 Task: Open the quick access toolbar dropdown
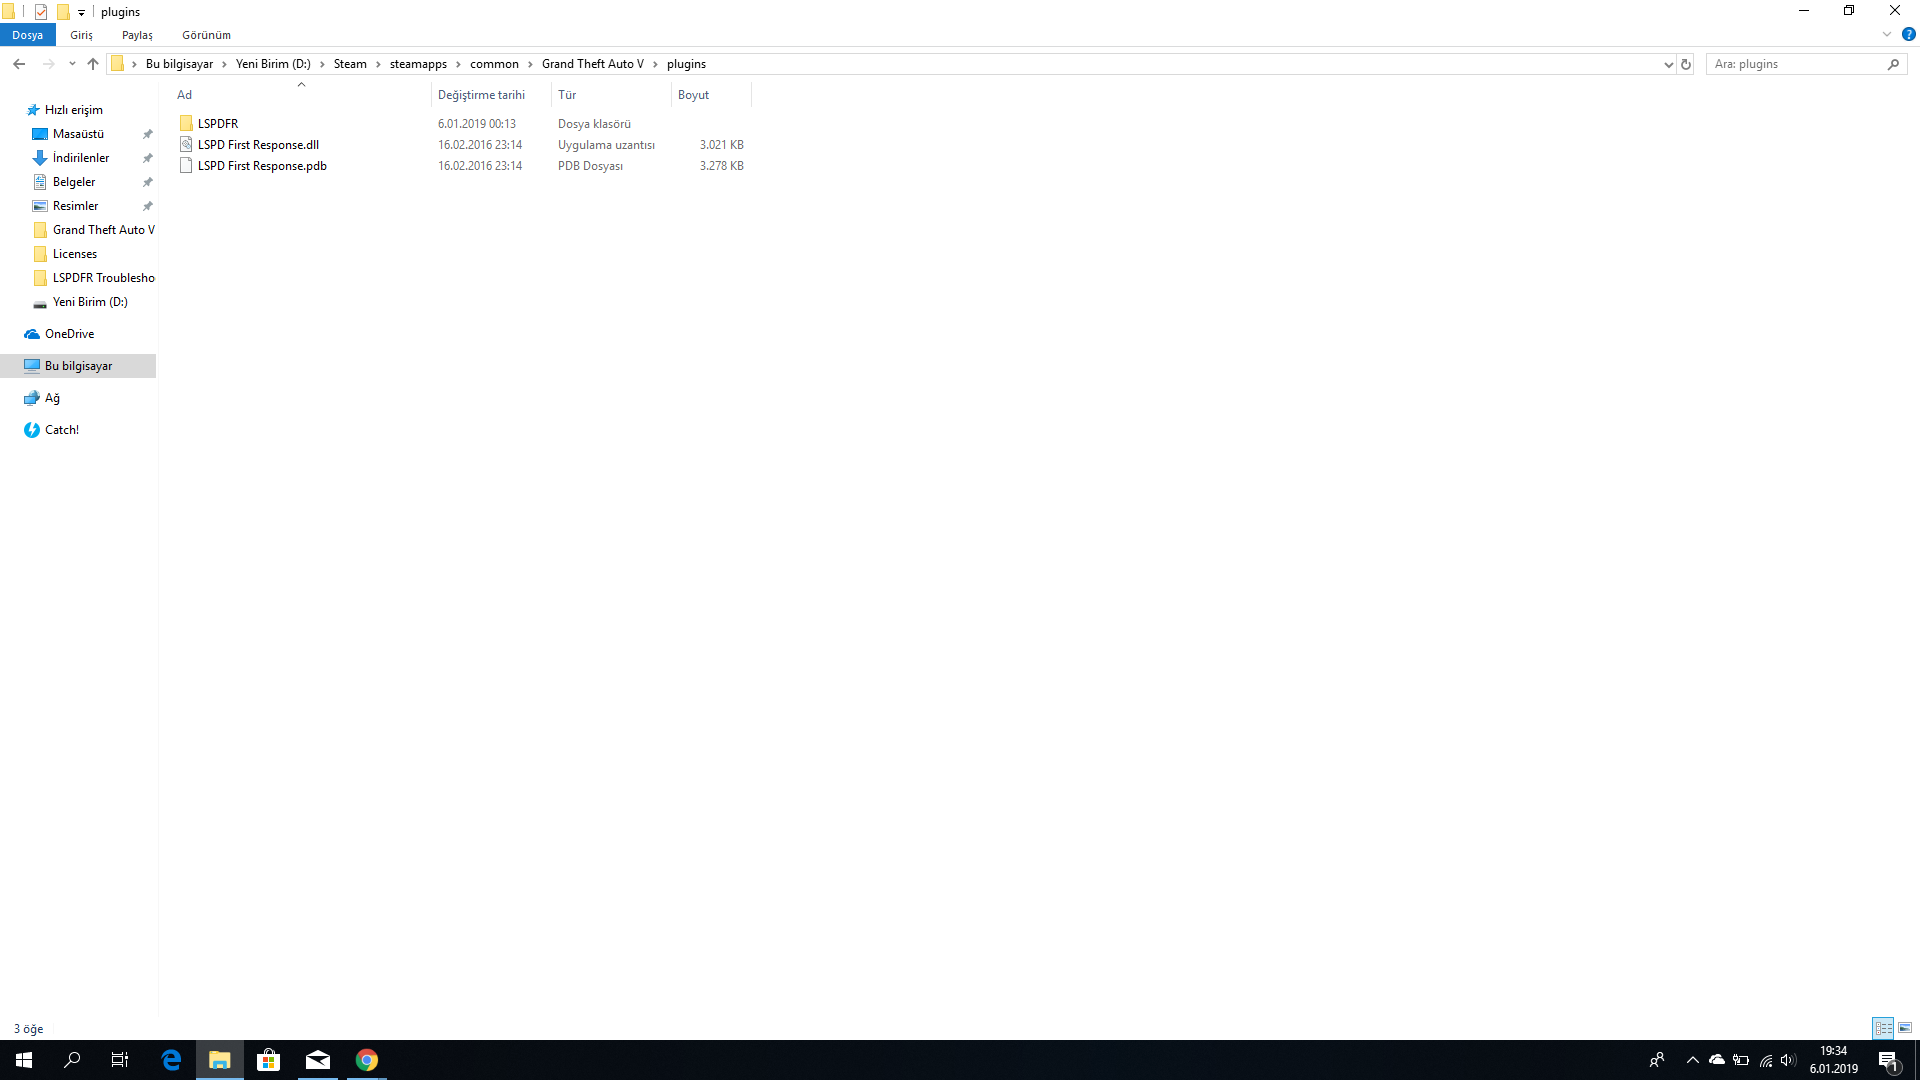tap(81, 12)
